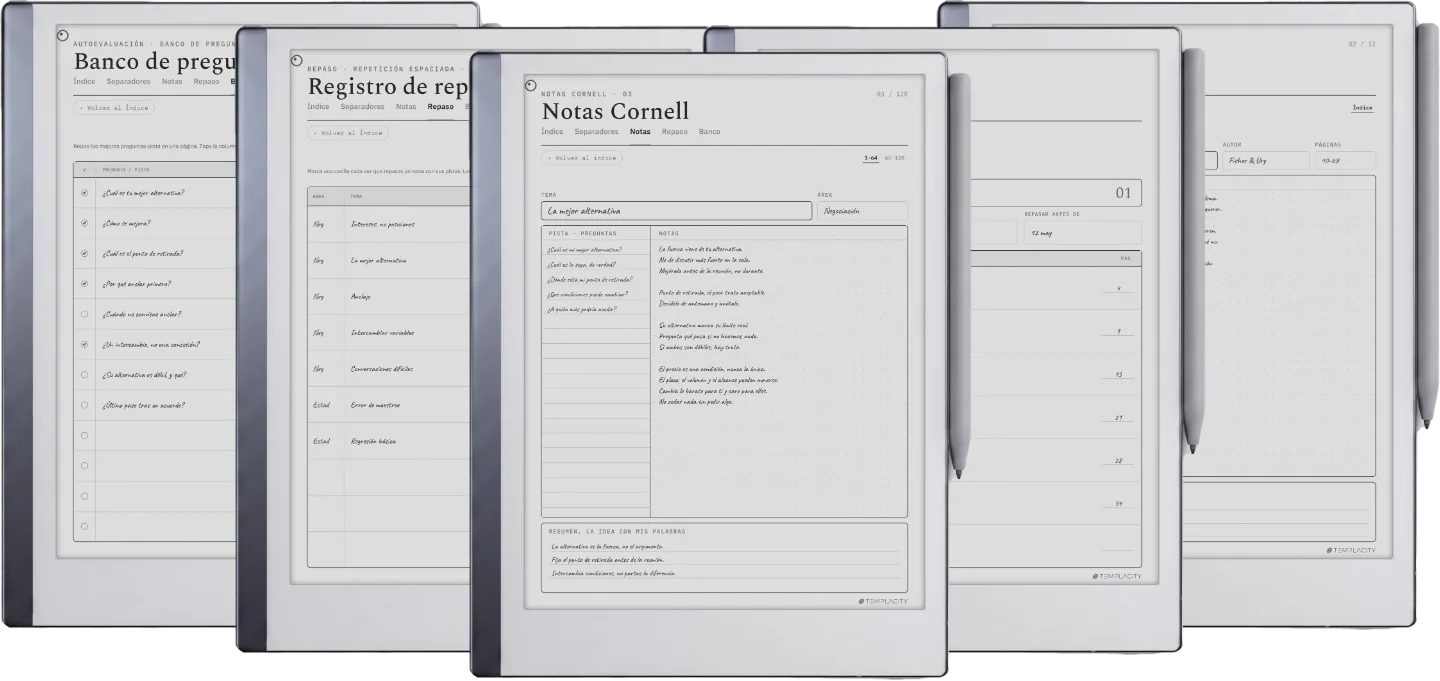Tap the circle icon on Registro de repaso page
Image resolution: width=1440 pixels, height=681 pixels.
point(297,60)
